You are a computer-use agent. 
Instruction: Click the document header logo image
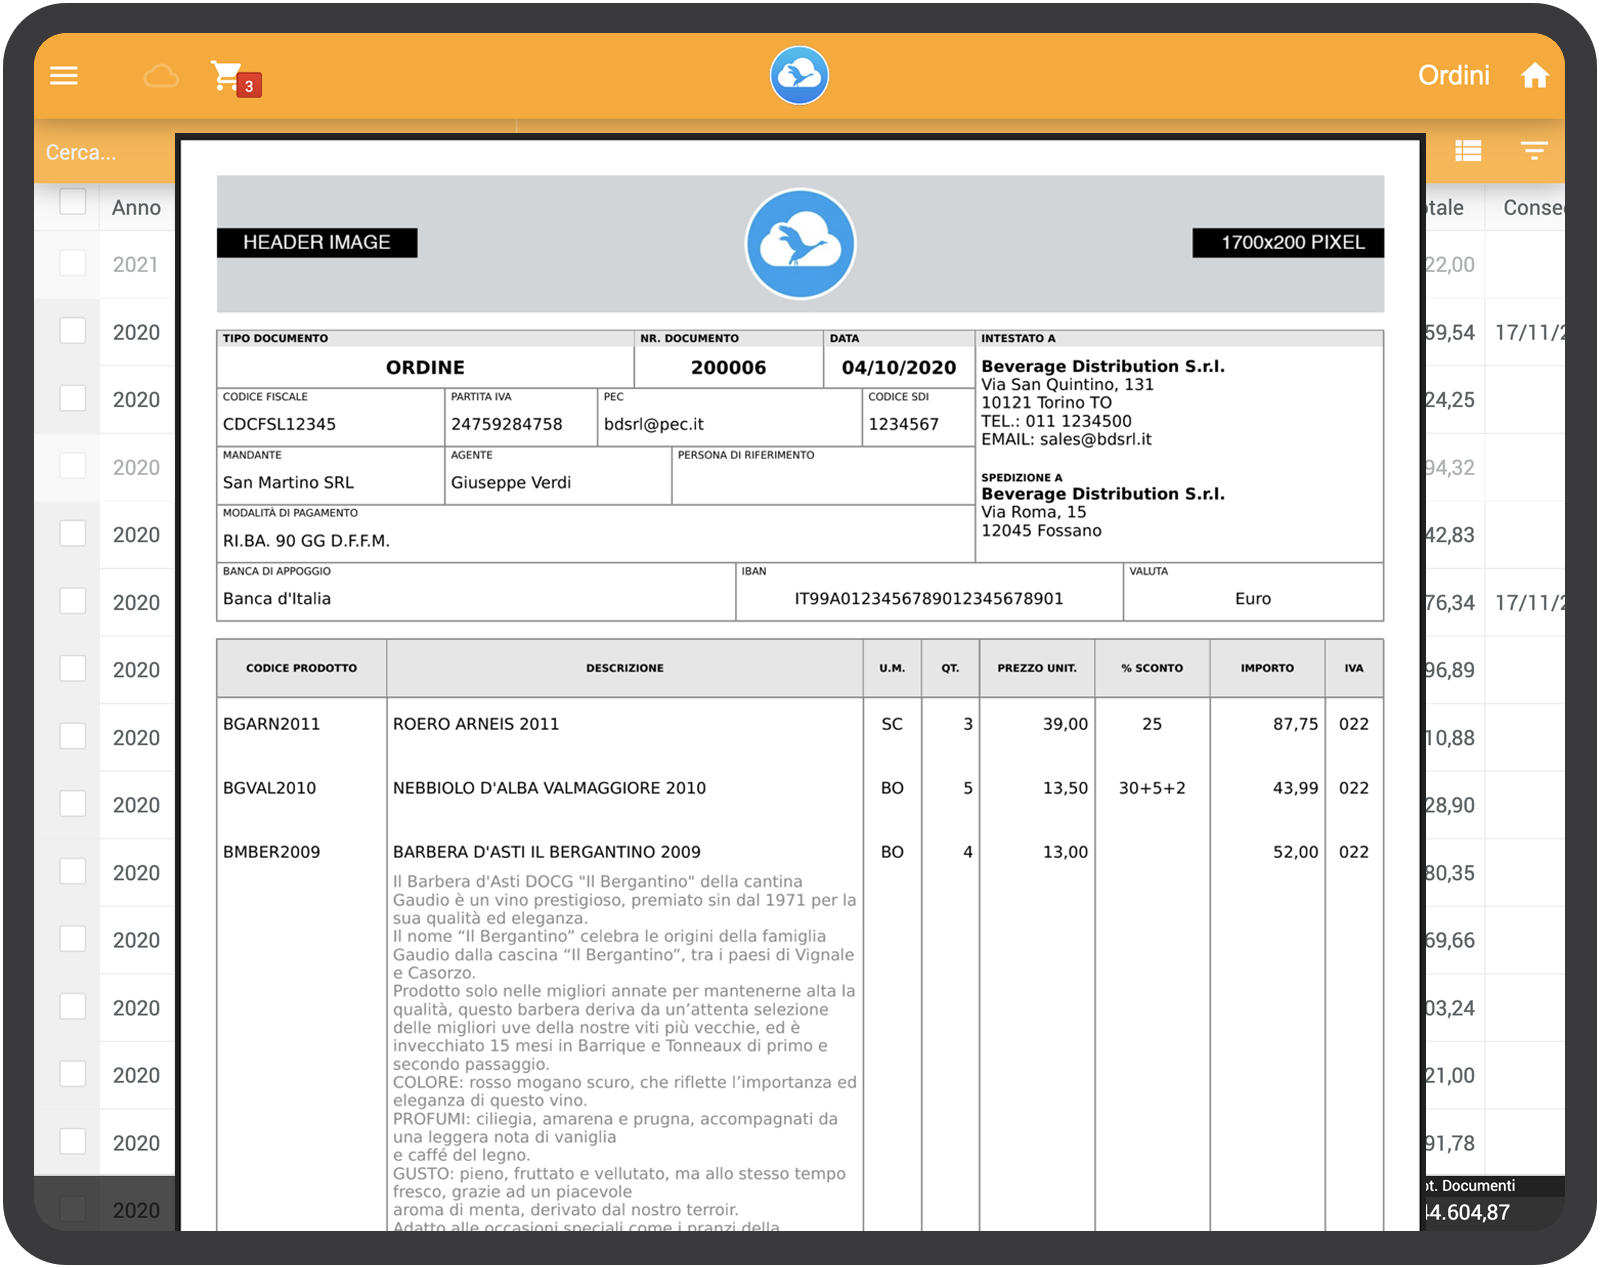[x=800, y=244]
